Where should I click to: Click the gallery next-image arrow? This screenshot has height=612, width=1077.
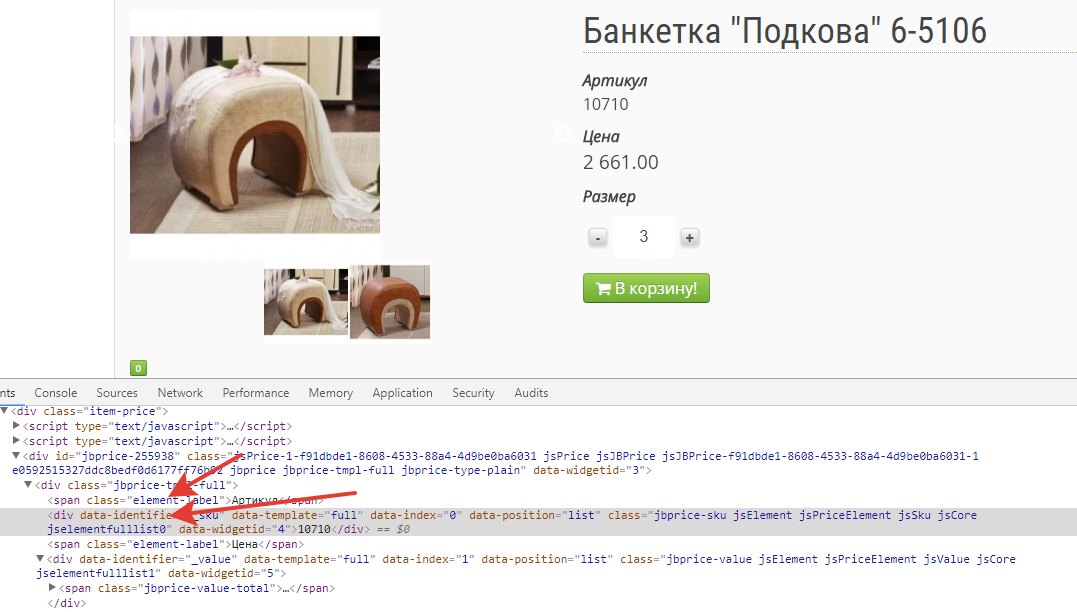click(x=562, y=134)
